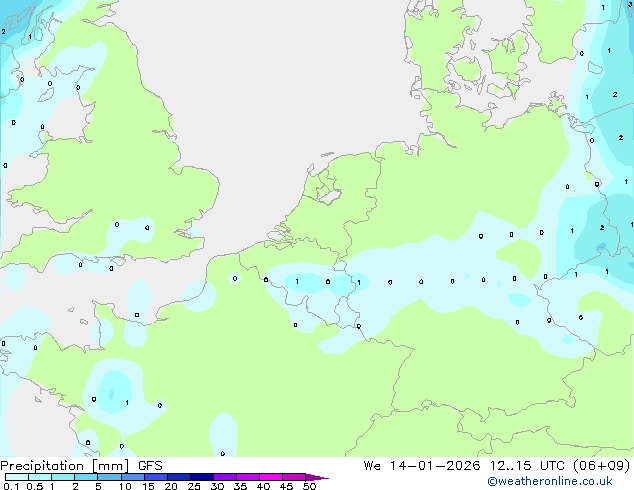
Task: Click the 'GFS' model label
Action: [150, 466]
